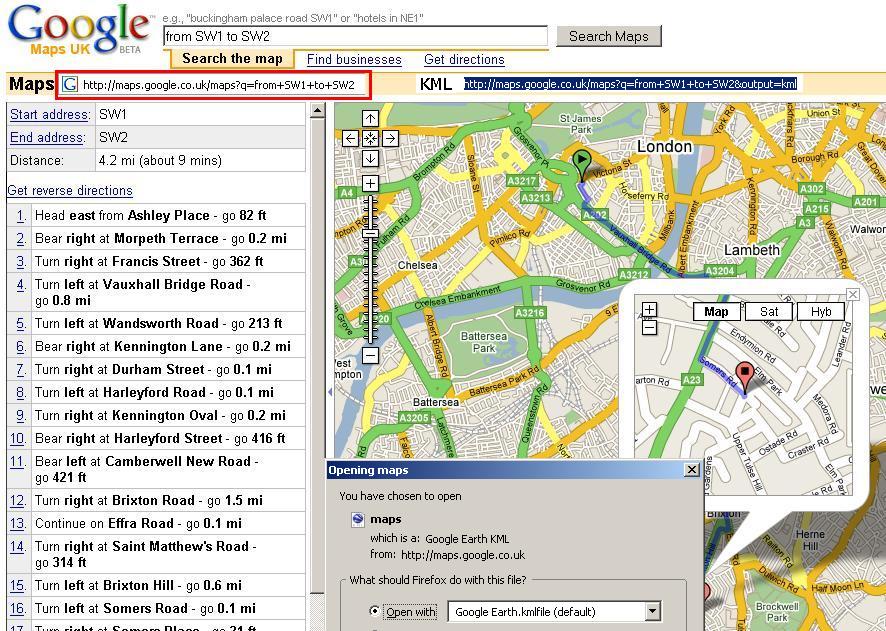Click the search box with 'from SW1 to SW2'
Image resolution: width=886 pixels, height=631 pixels.
(x=355, y=37)
